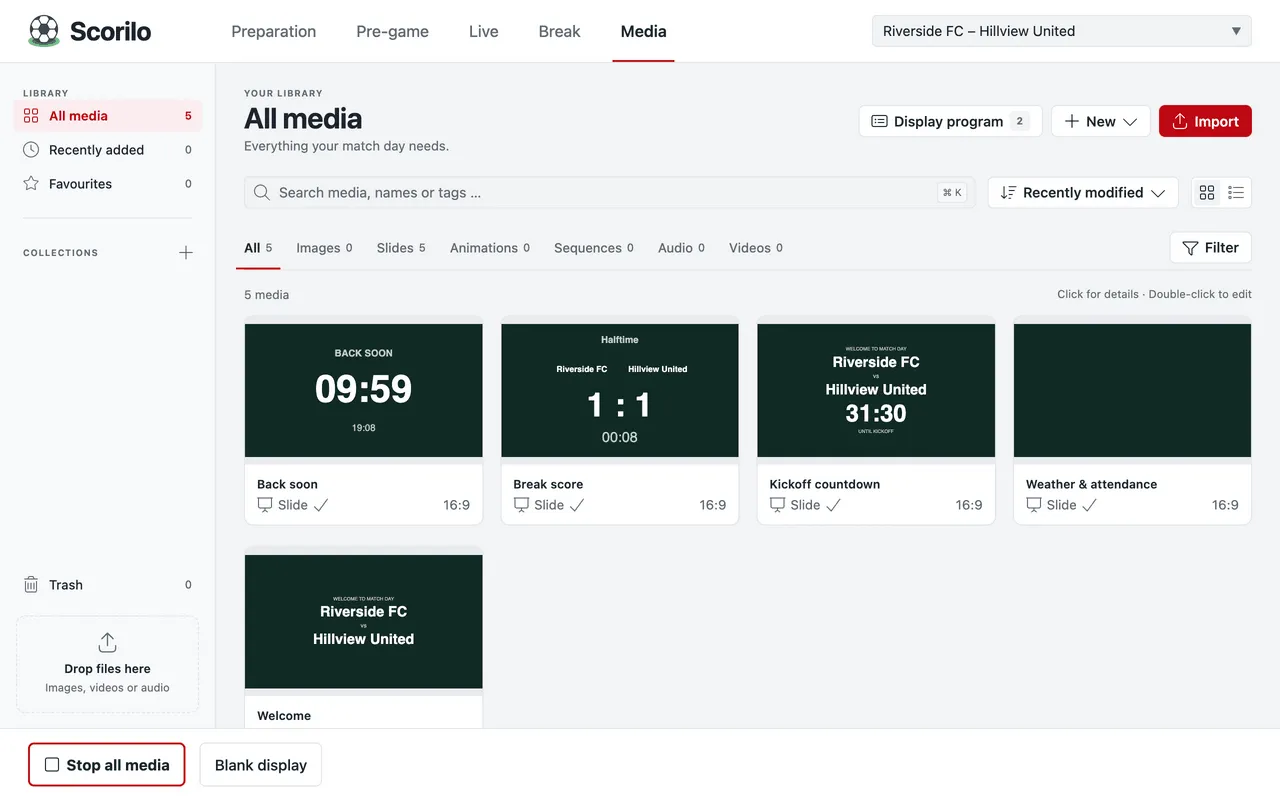Click the Scorilo soccer ball logo
Screen dimensions: 1280x800
point(44,31)
